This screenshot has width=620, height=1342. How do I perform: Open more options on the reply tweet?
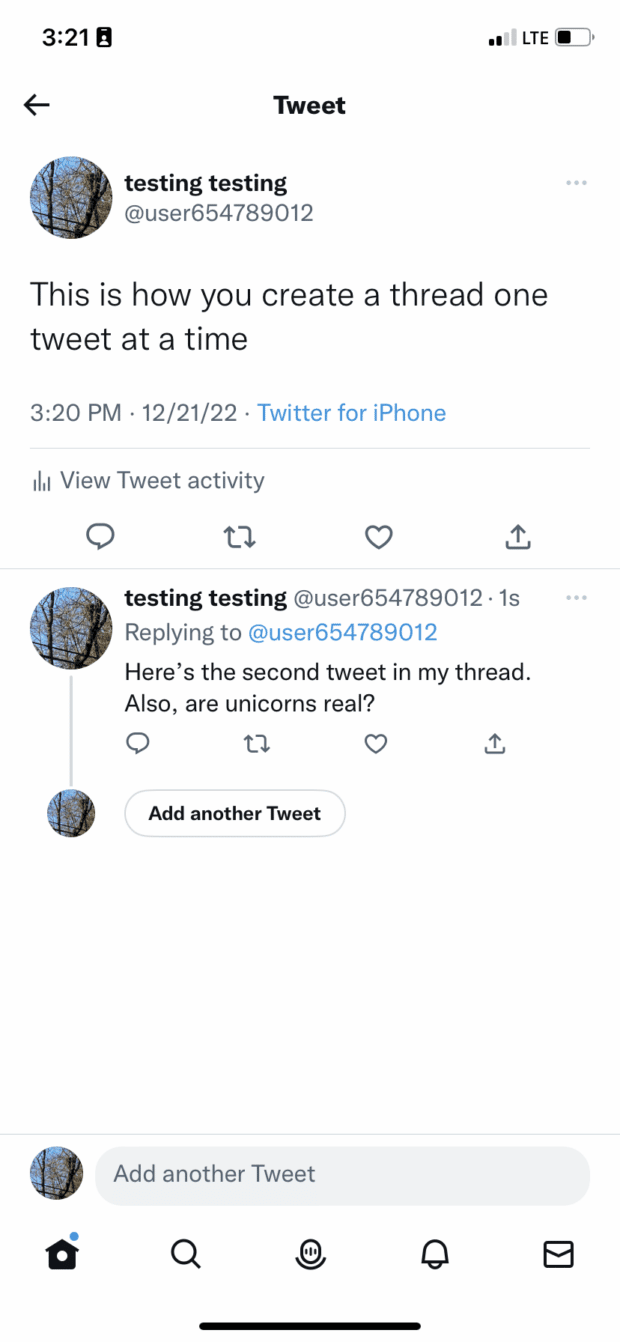pos(576,597)
